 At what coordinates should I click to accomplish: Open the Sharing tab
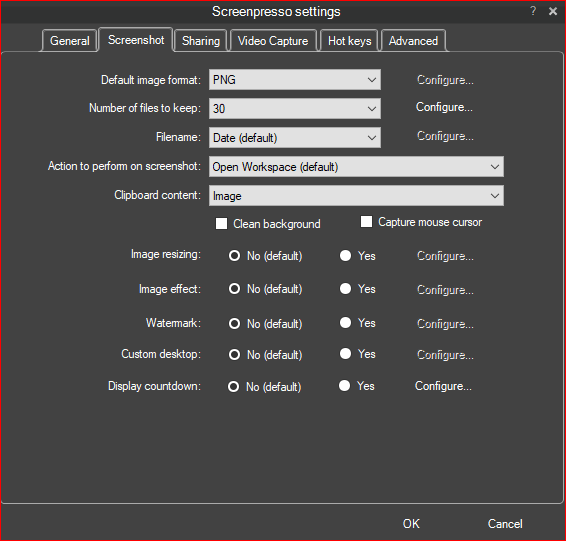click(x=201, y=41)
